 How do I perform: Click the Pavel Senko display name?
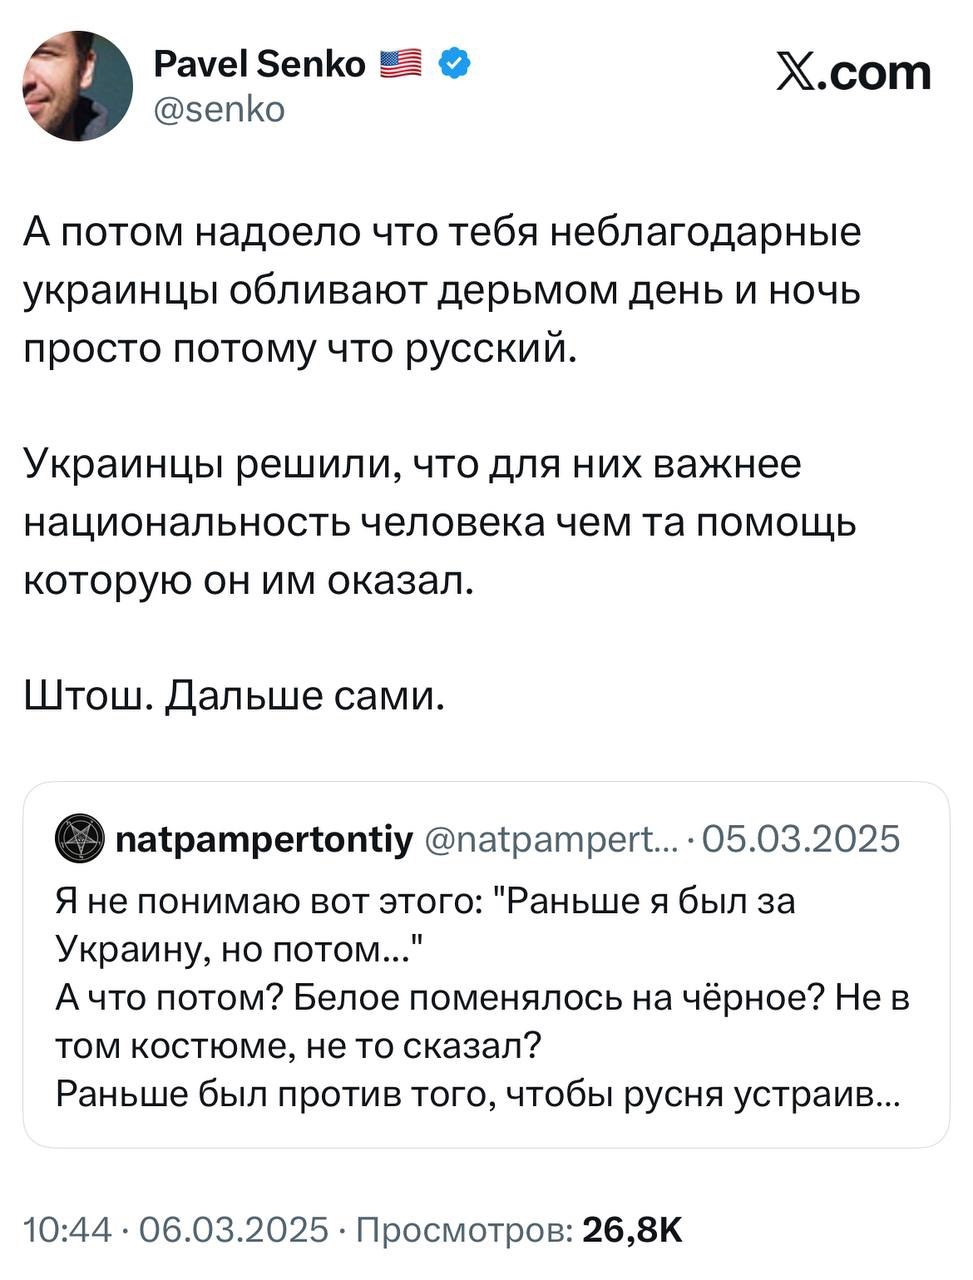tap(259, 64)
